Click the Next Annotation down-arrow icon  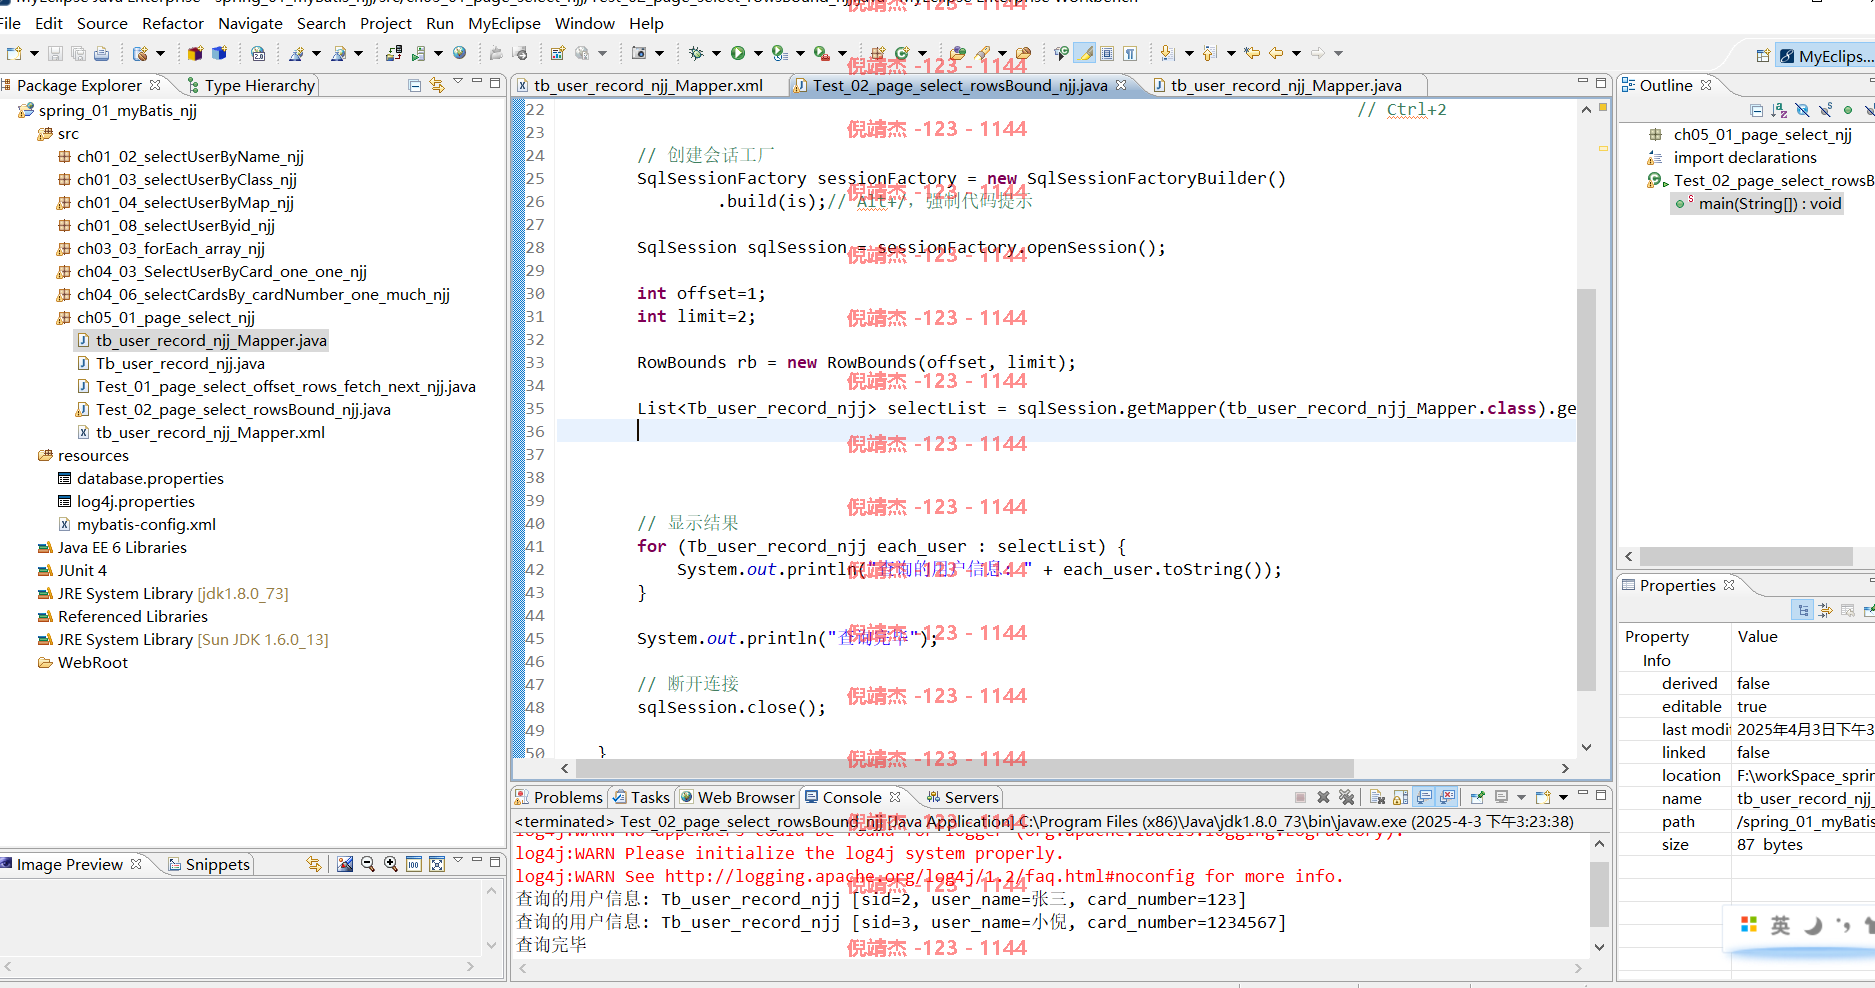[x=1167, y=53]
